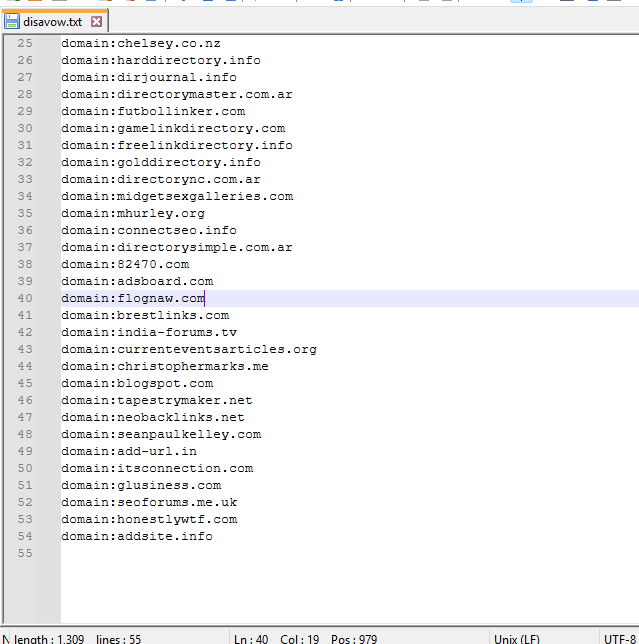Viewport: 639px width, 644px height.
Task: Click the lines : 55 status field
Action: 119,639
